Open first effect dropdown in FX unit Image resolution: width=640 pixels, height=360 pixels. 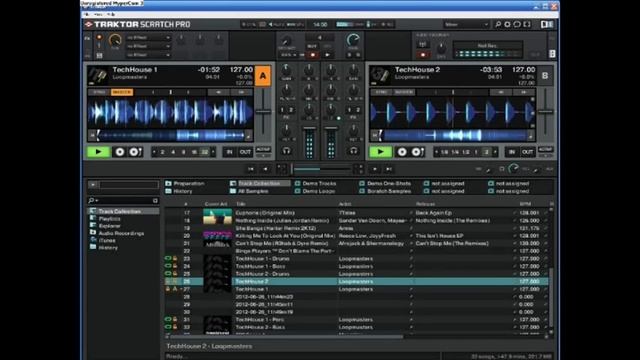(148, 38)
